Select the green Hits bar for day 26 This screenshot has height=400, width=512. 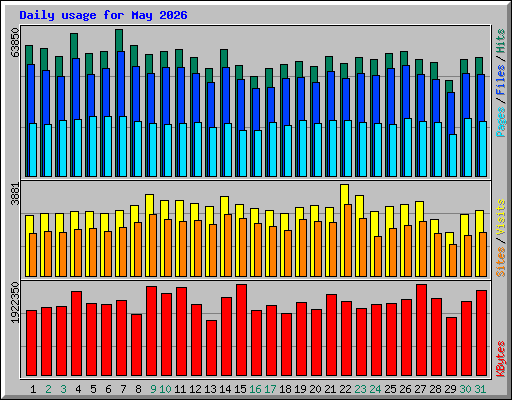[404, 58]
